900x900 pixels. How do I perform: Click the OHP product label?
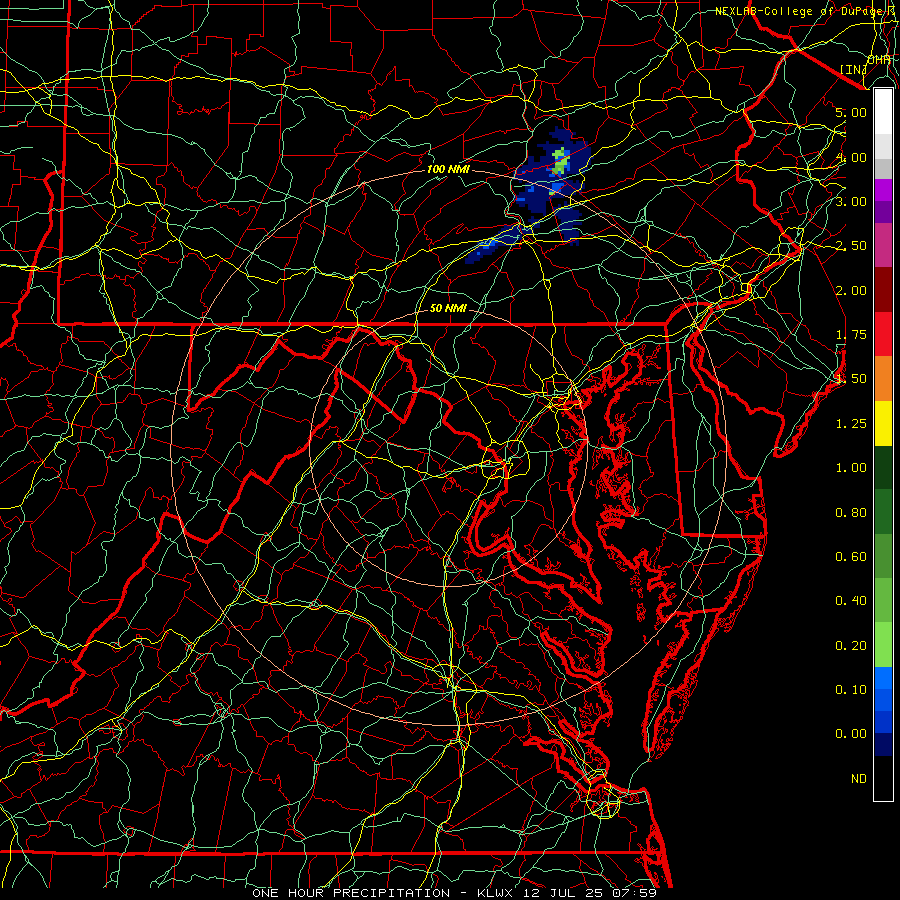coord(879,60)
